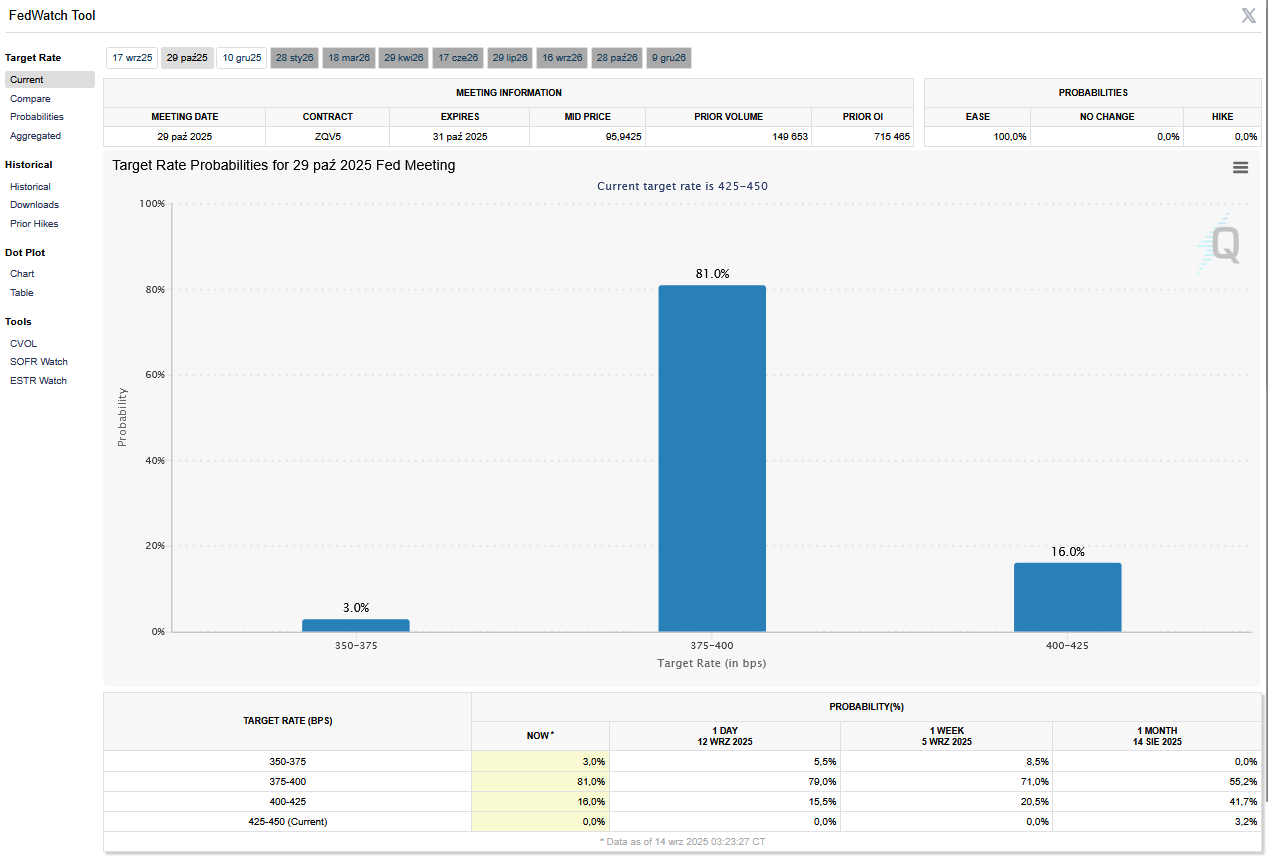Select the 17 wrz25 meeting tab
This screenshot has width=1275, height=857.
132,58
